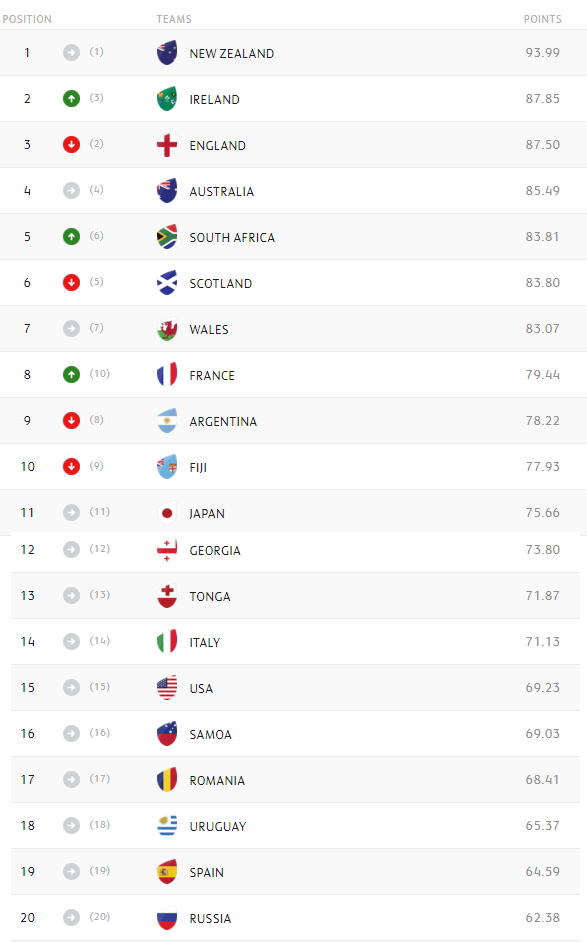The image size is (587, 942).
Task: Click the Spain flag icon
Action: tap(167, 872)
